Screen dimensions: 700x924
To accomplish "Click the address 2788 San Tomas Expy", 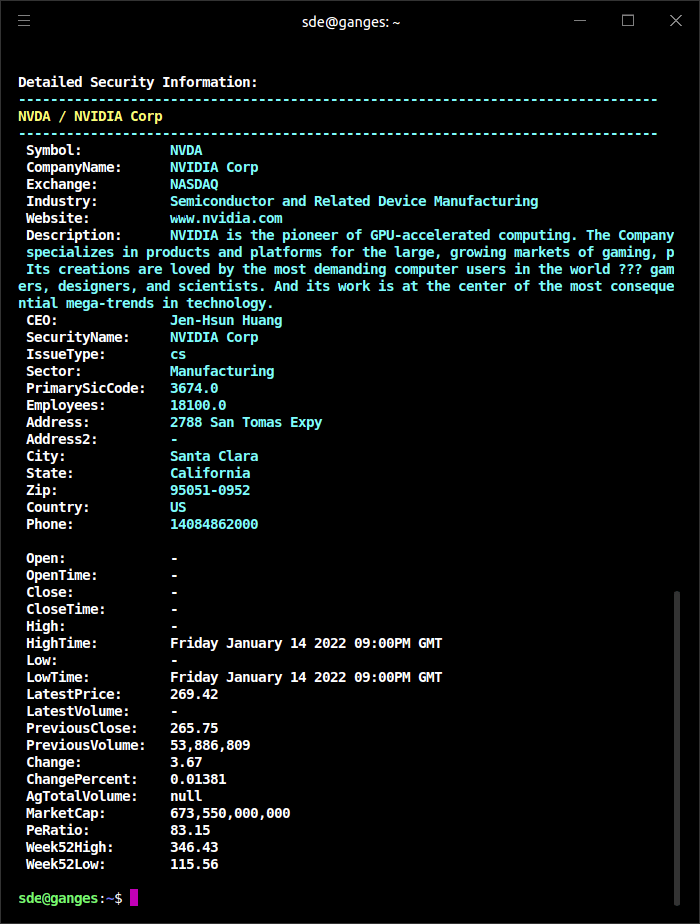I will [246, 423].
